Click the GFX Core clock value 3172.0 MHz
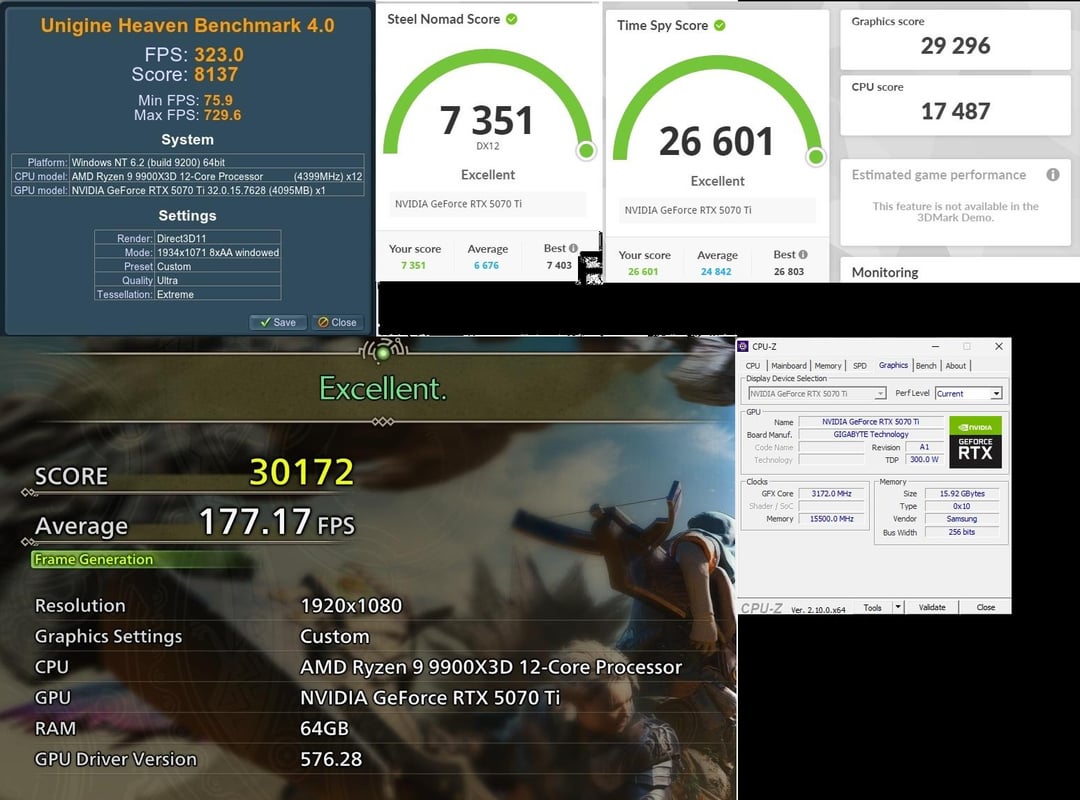The height and width of the screenshot is (800, 1080). [831, 493]
